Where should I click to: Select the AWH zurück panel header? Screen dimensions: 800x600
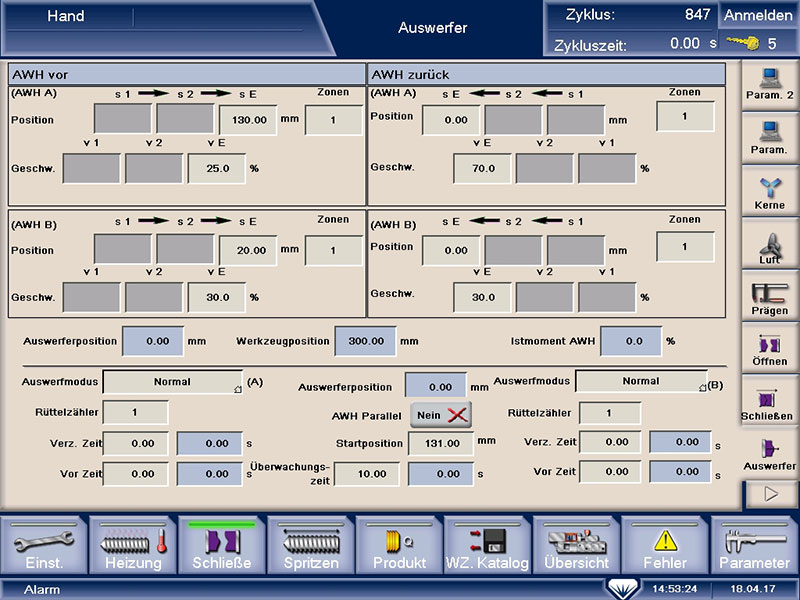pos(546,74)
